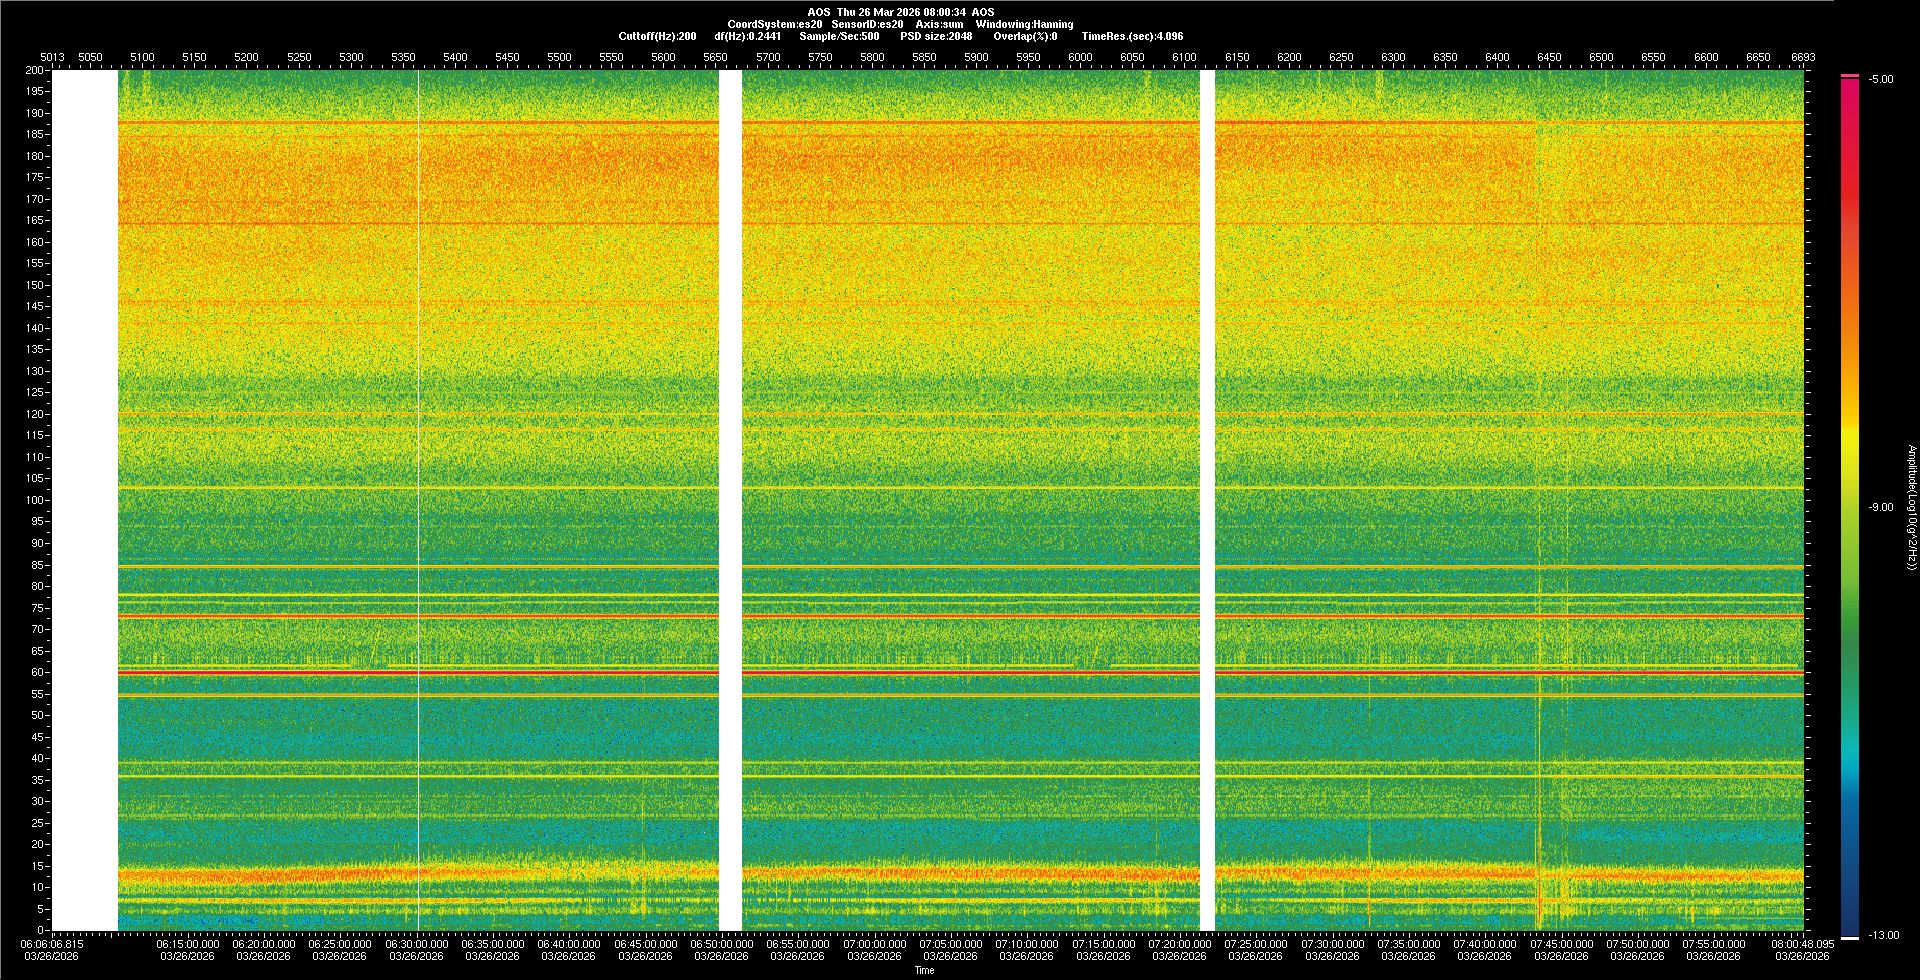
Task: Click the -13.00 minimum on the colorbar
Action: point(1883,936)
